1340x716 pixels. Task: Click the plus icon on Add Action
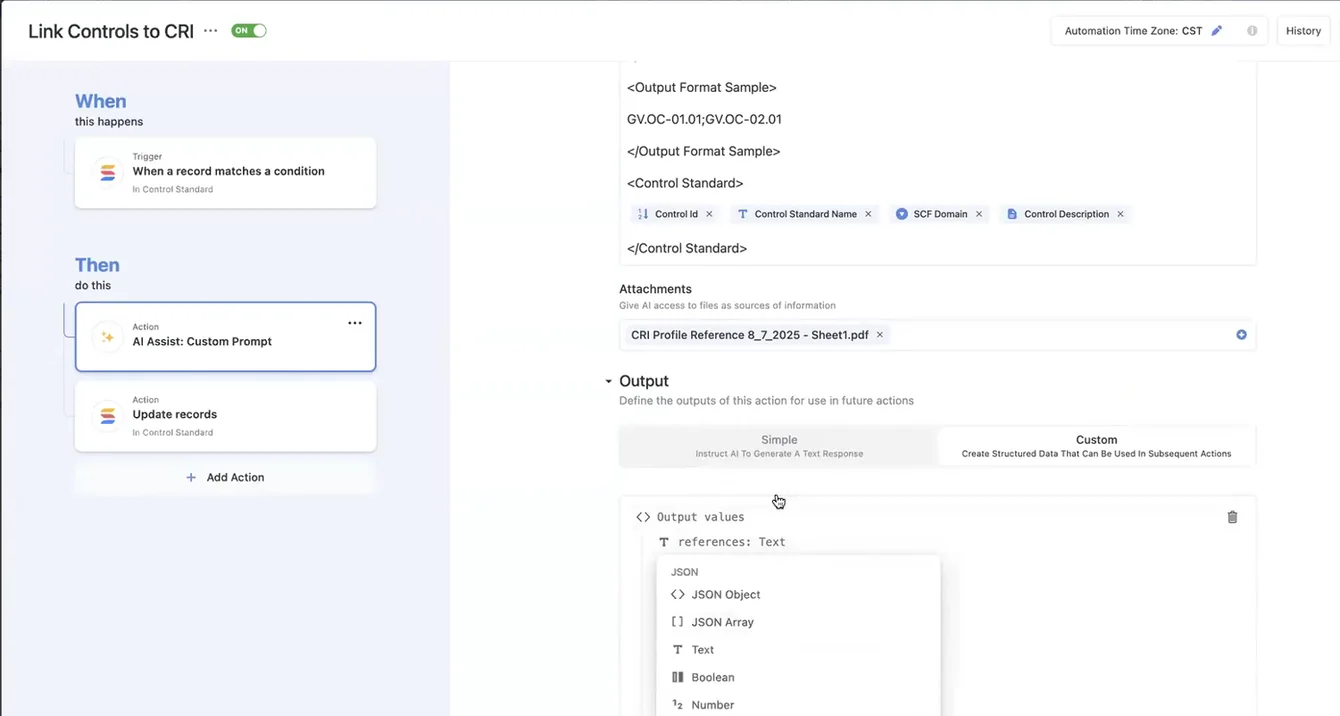click(x=191, y=477)
